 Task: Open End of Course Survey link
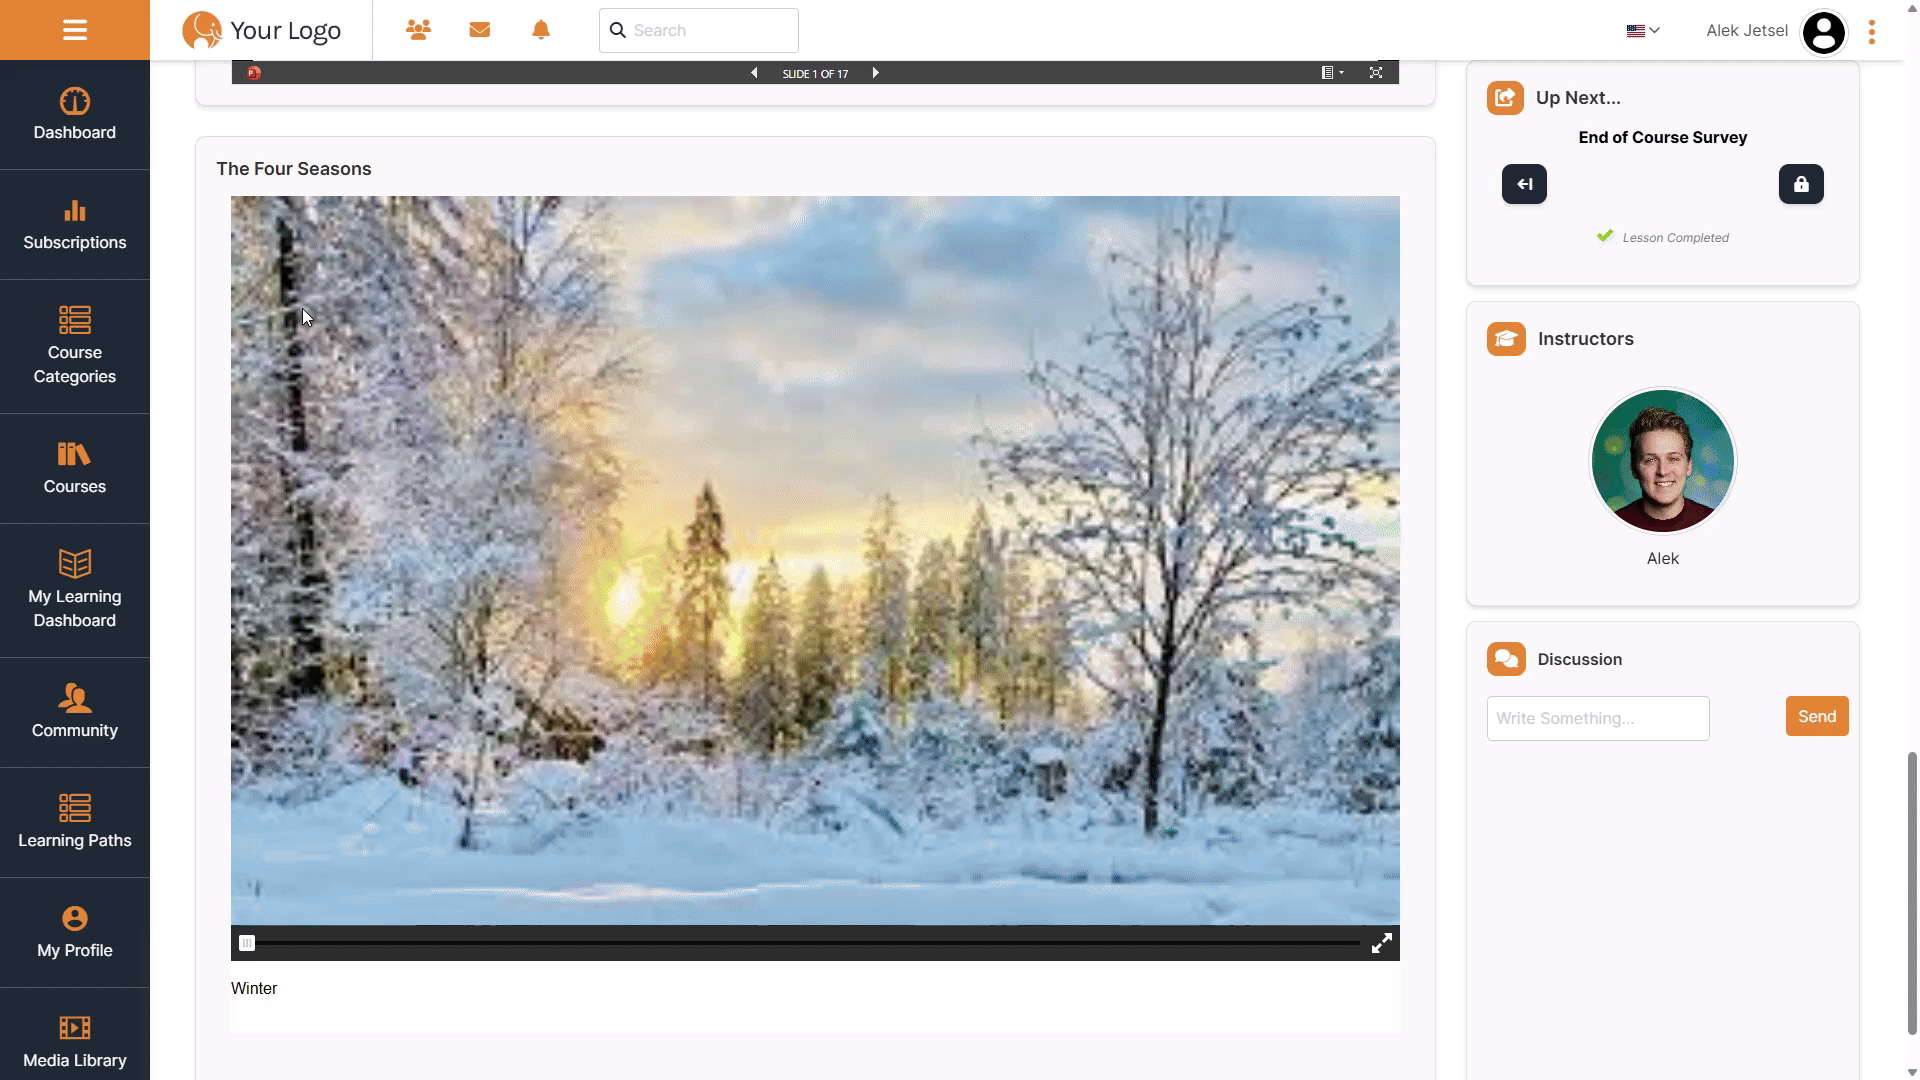point(1663,138)
